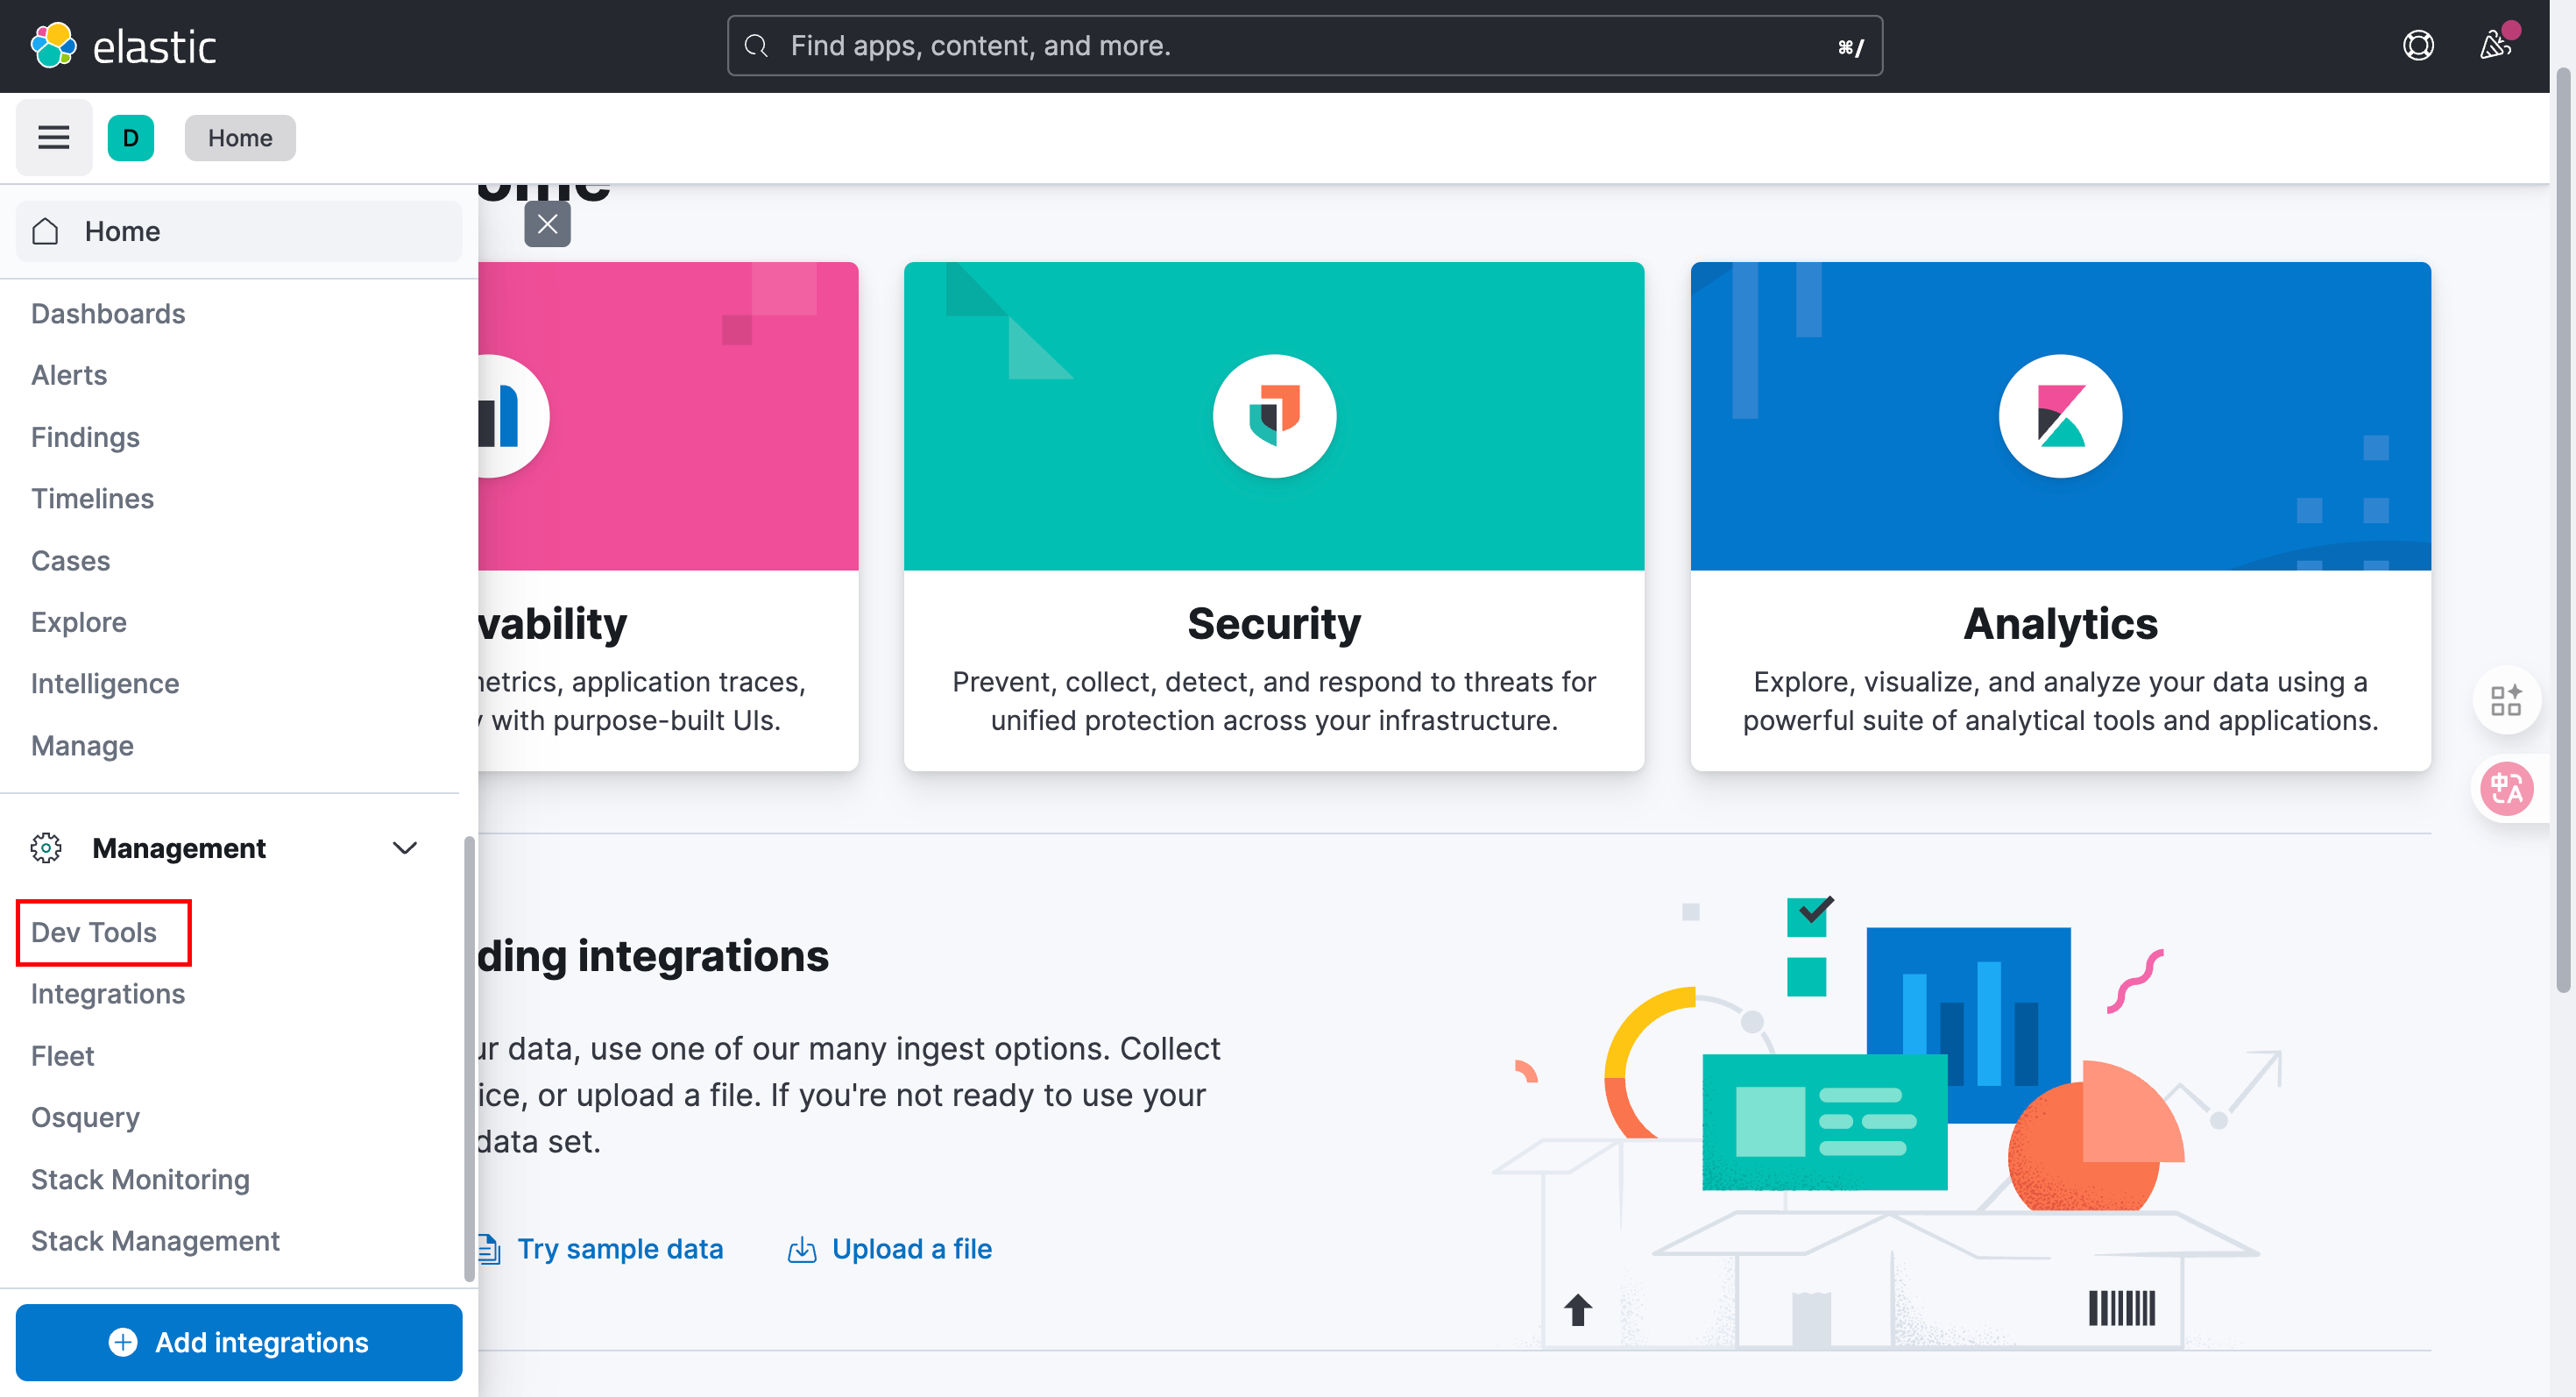Open Findings from the sidebar
2576x1397 pixels.
pos(85,437)
